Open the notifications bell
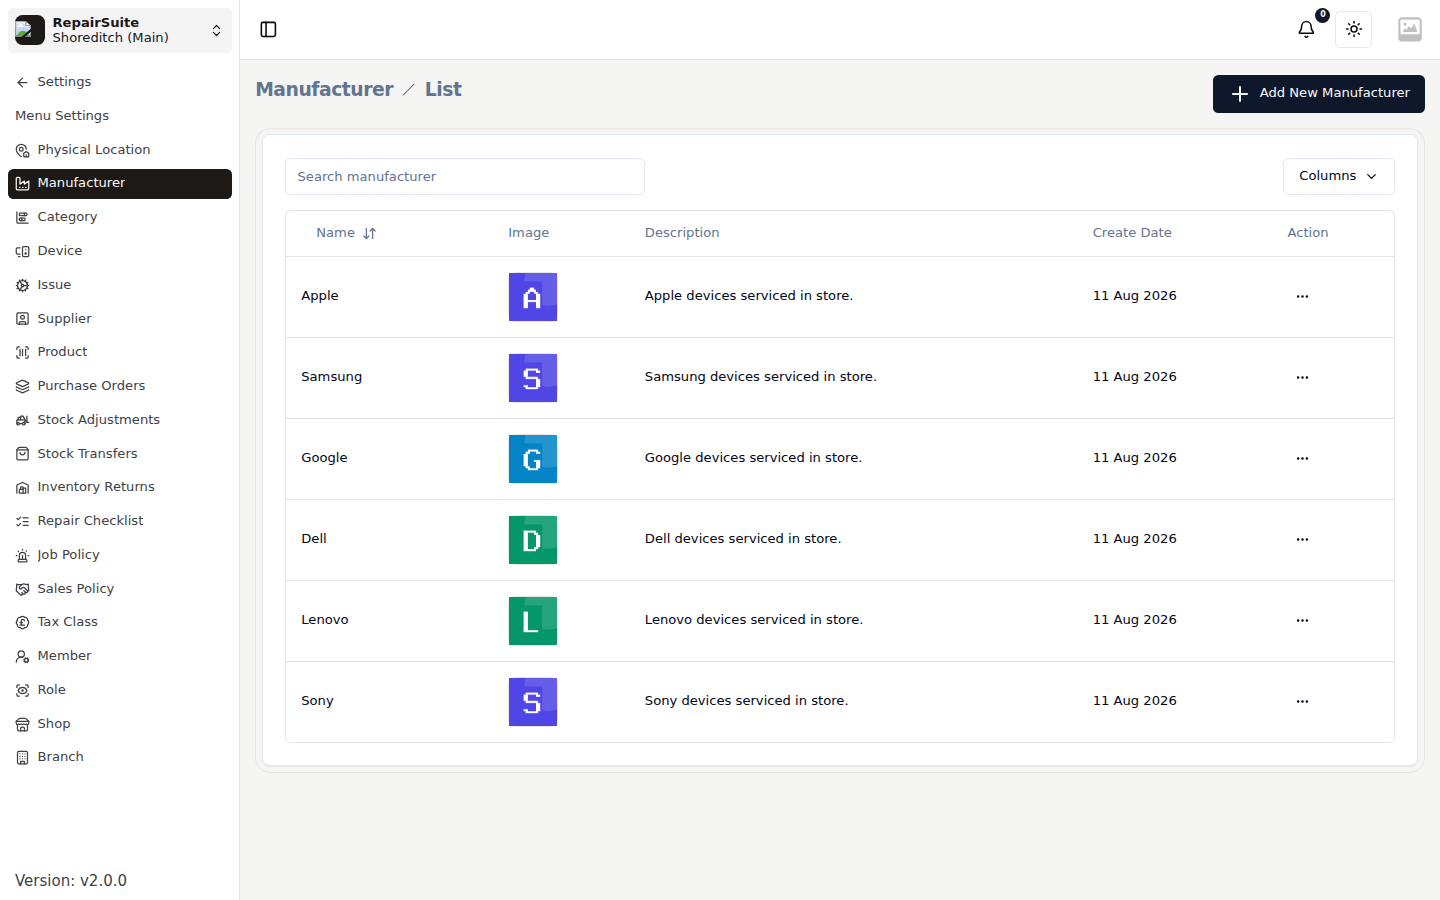This screenshot has height=900, width=1440. click(x=1306, y=30)
